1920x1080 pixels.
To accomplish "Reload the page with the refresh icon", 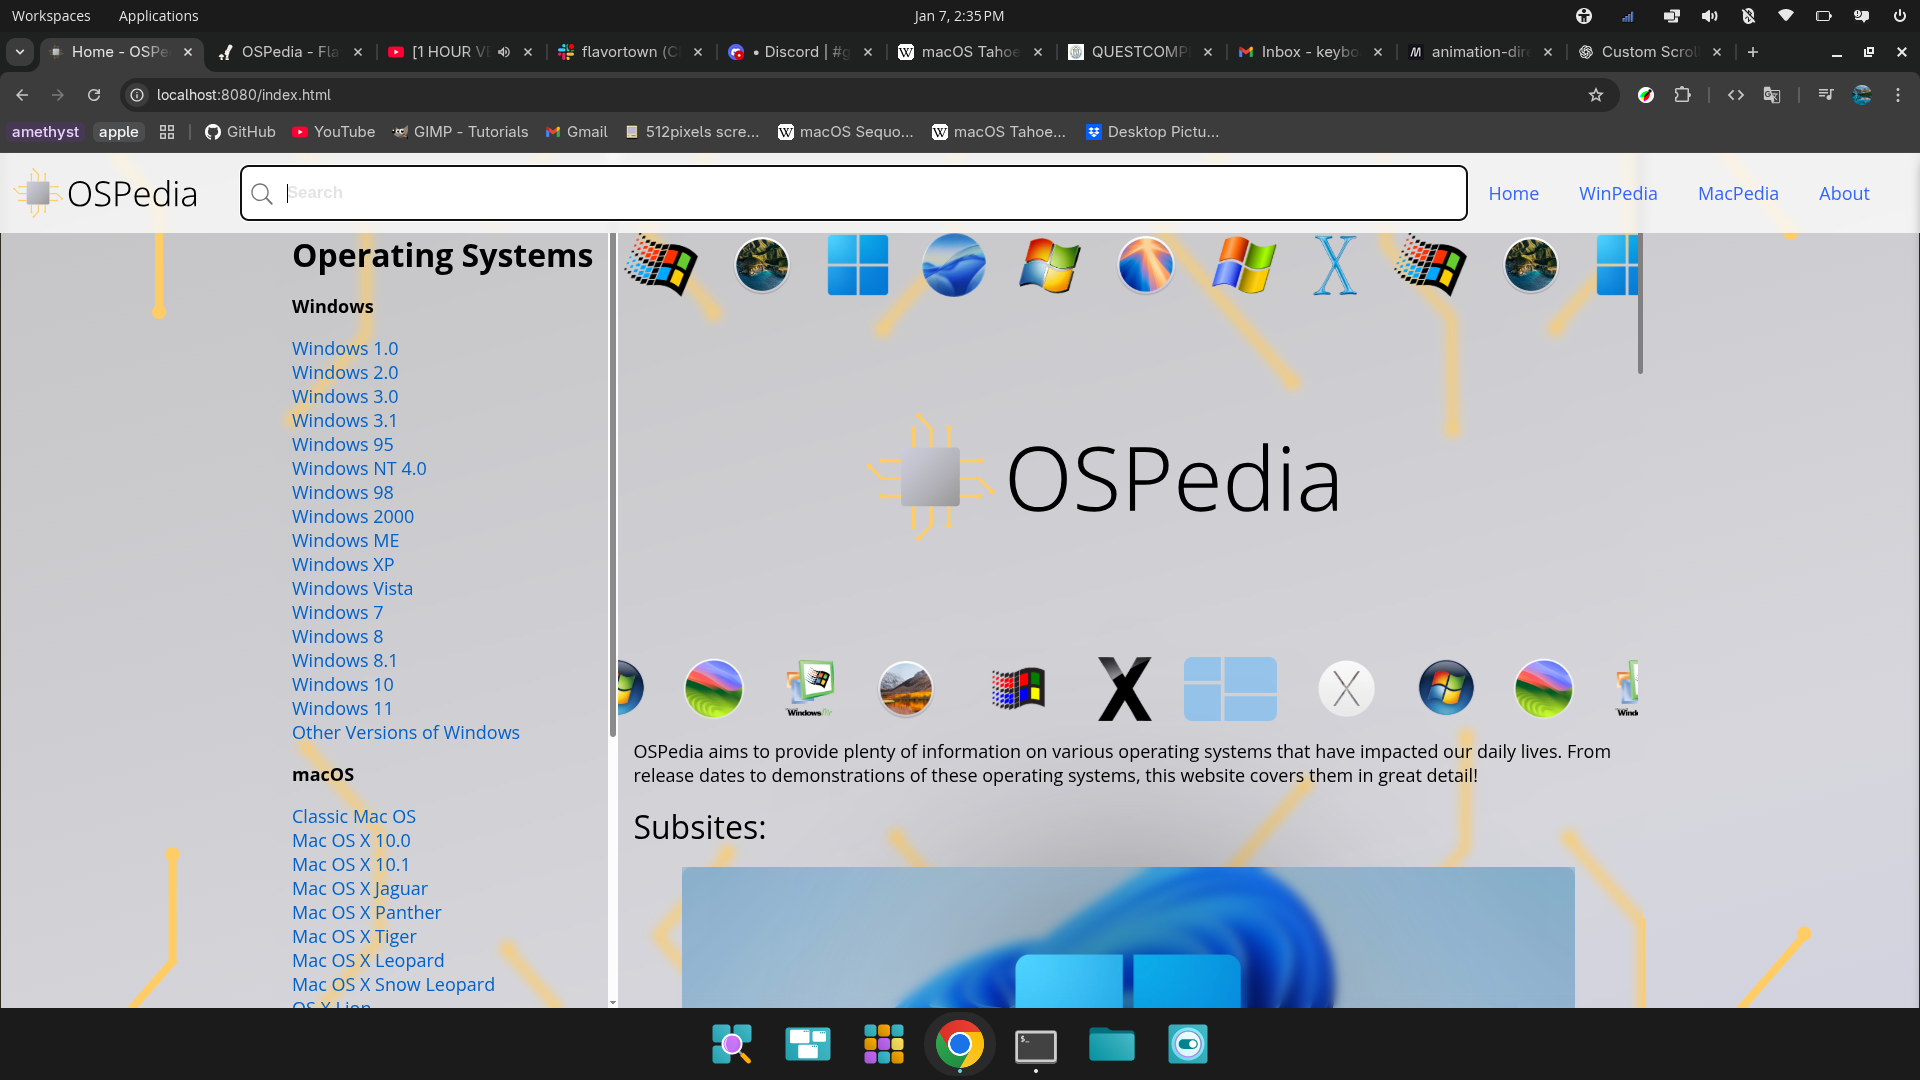I will pos(94,95).
